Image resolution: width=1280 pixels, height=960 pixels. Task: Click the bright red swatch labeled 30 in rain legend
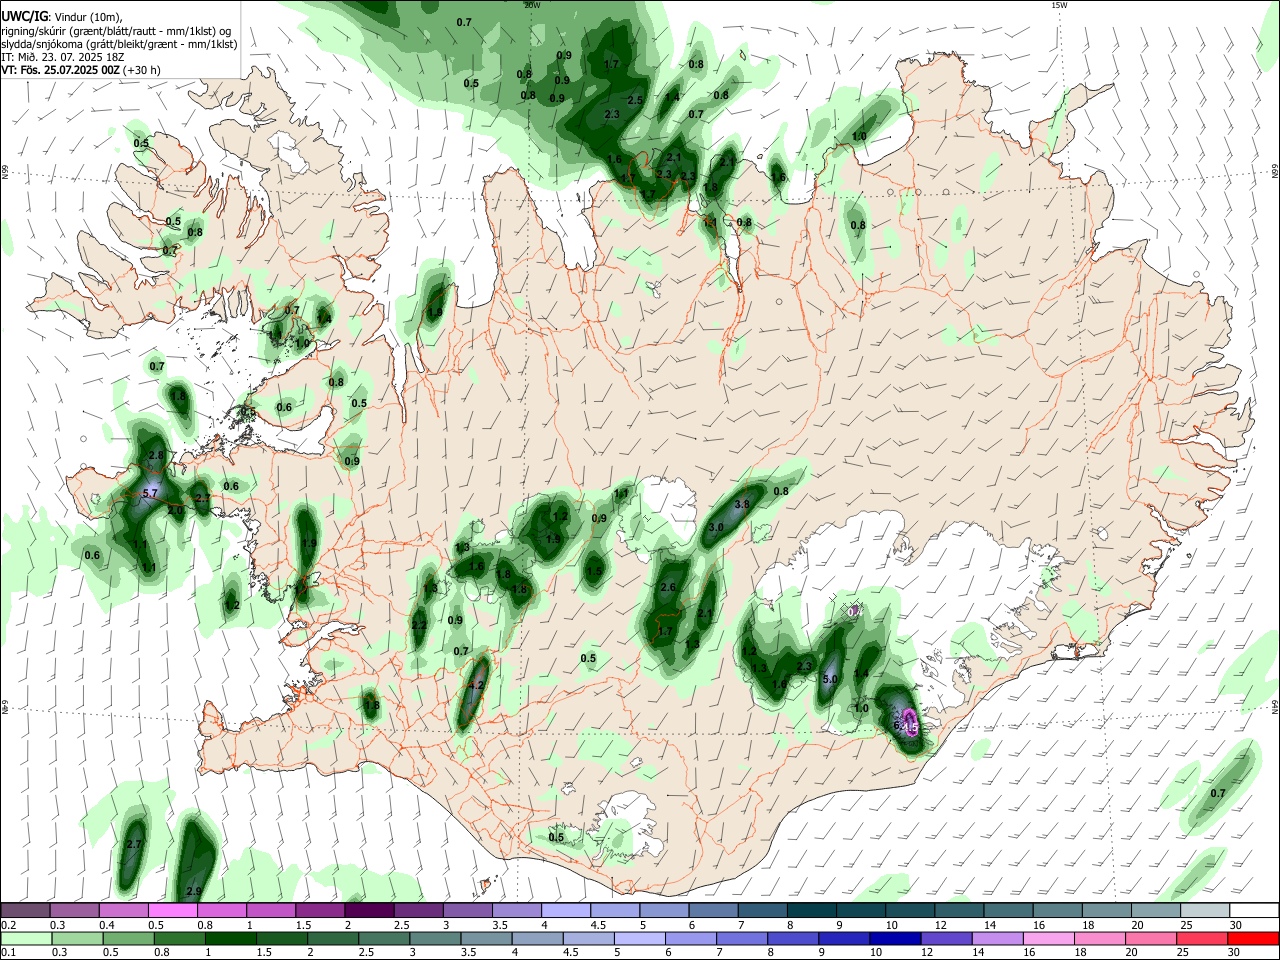[1253, 938]
